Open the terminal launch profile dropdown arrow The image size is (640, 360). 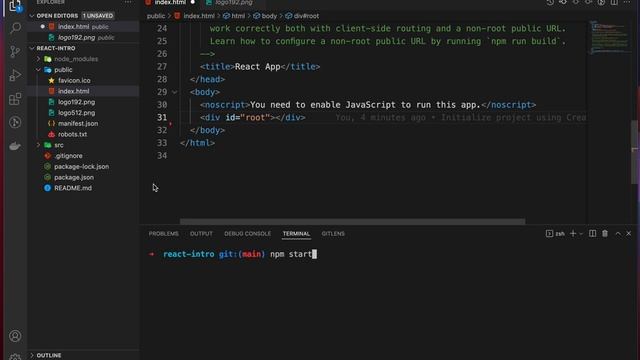click(581, 234)
